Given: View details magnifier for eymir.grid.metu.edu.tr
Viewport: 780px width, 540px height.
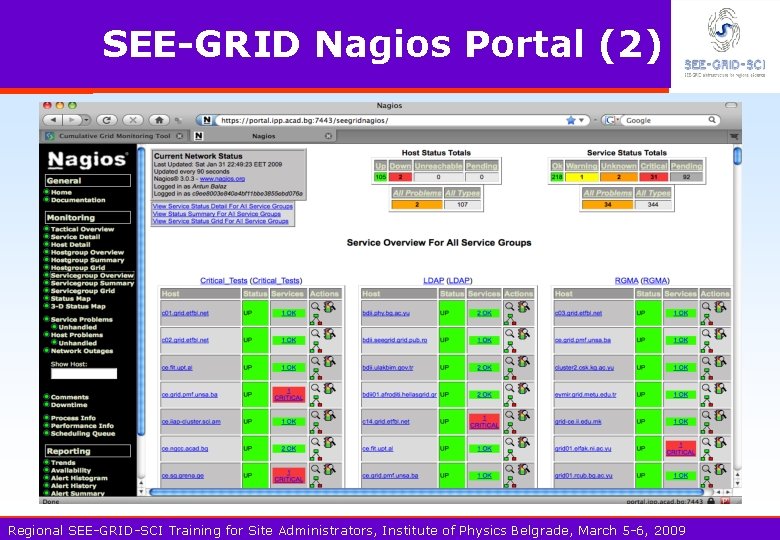Looking at the screenshot, I should 706,387.
